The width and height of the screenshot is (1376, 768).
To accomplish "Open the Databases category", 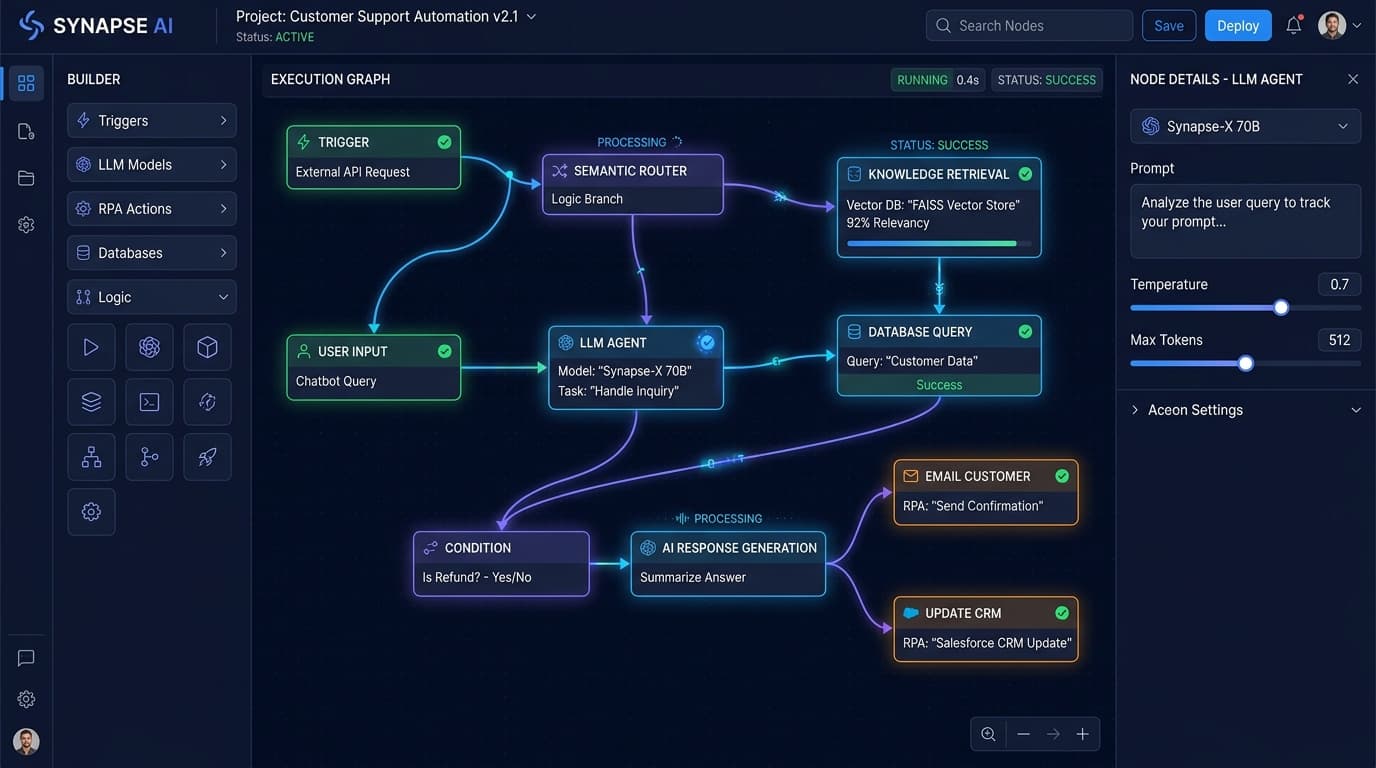I will 152,253.
